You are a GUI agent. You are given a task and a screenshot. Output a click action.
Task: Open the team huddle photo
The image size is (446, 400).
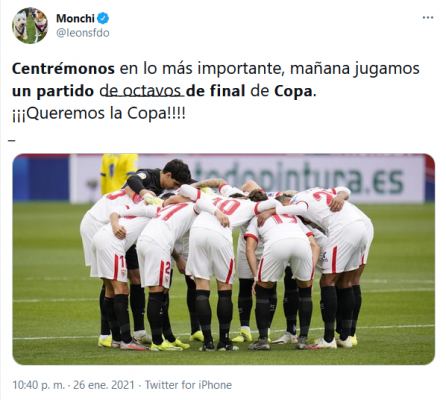224,259
